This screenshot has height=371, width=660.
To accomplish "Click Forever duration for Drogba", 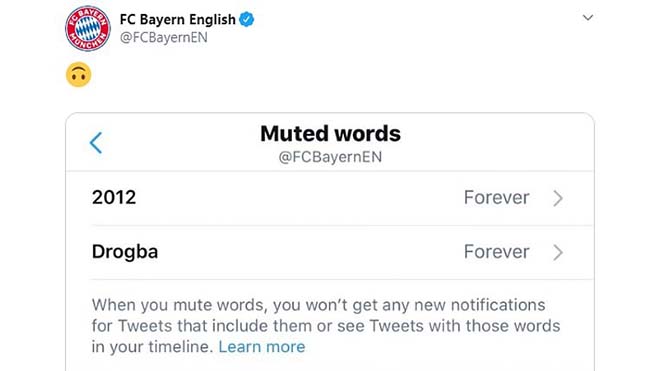I will [496, 252].
